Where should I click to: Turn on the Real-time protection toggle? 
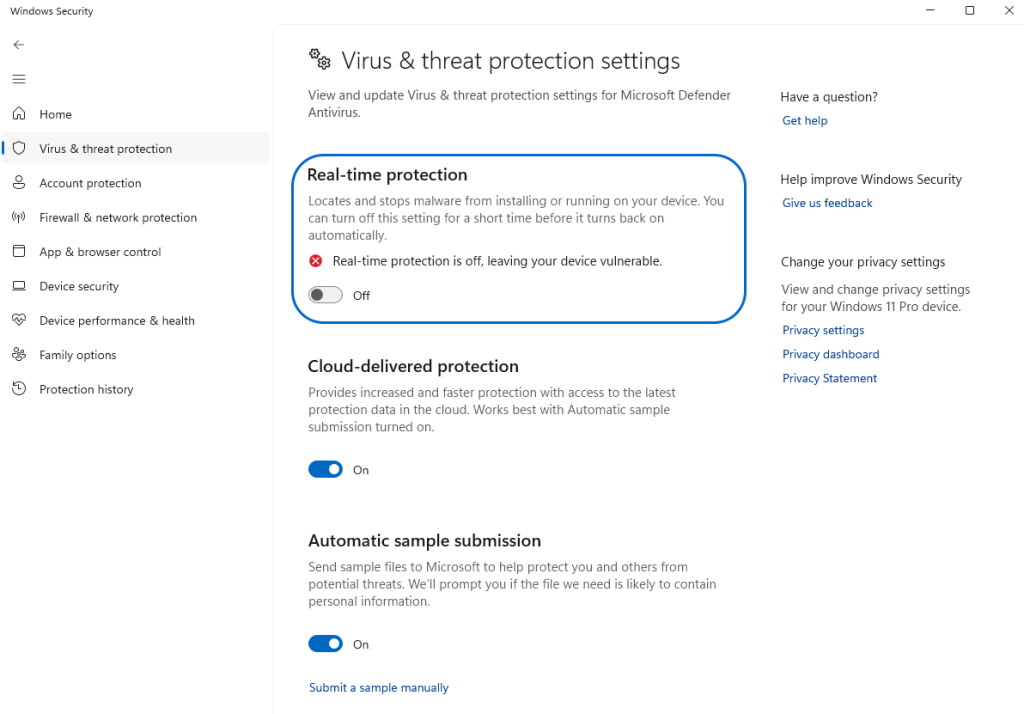325,295
